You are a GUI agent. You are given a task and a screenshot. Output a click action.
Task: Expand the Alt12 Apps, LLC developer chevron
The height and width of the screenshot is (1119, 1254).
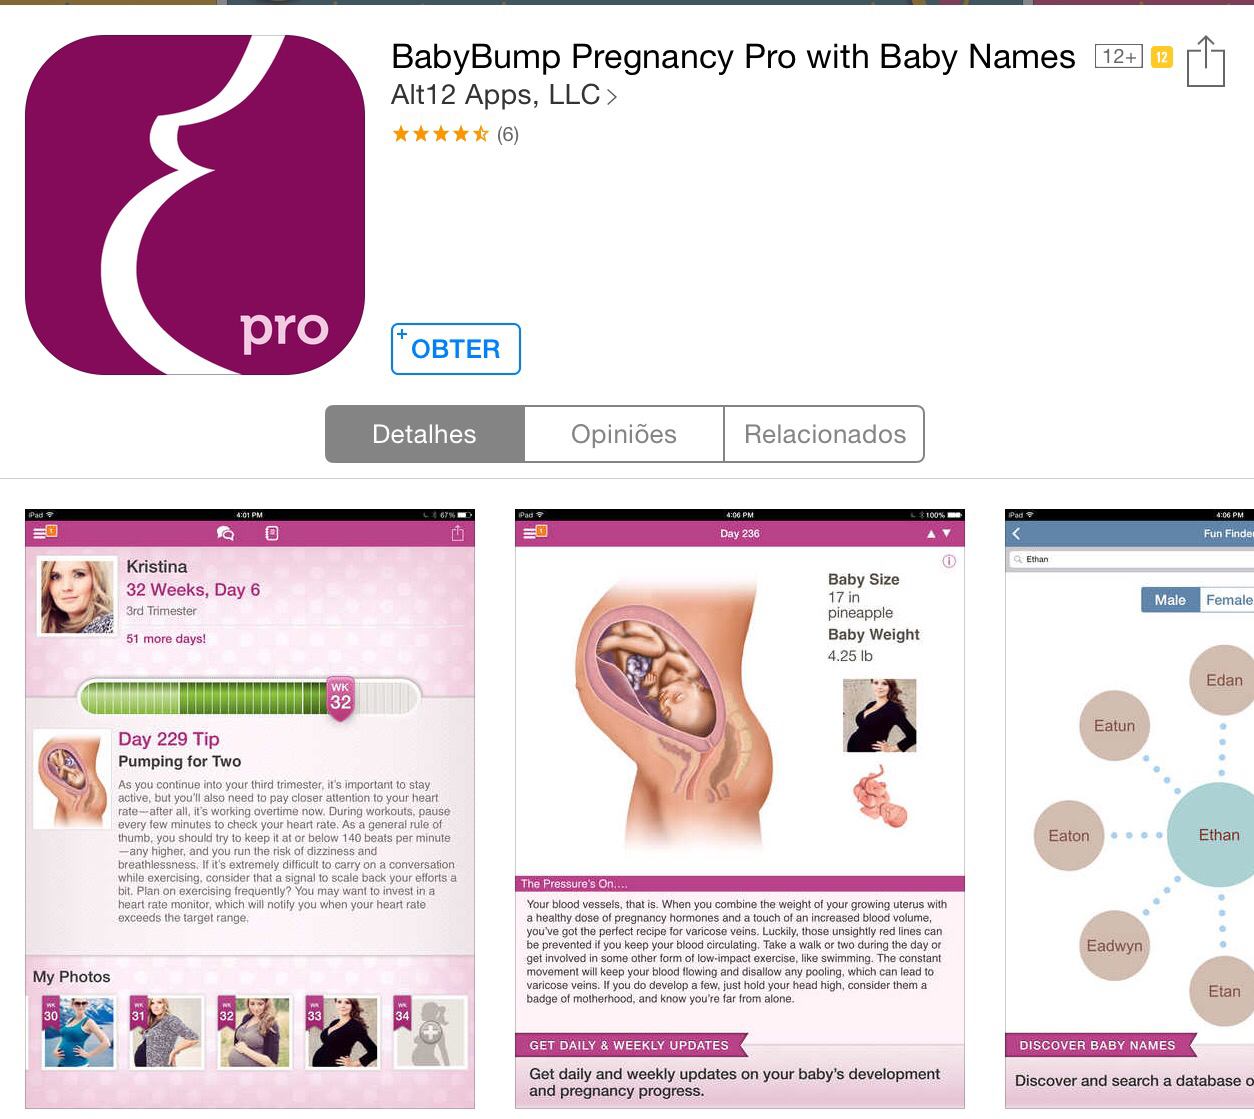click(x=611, y=97)
